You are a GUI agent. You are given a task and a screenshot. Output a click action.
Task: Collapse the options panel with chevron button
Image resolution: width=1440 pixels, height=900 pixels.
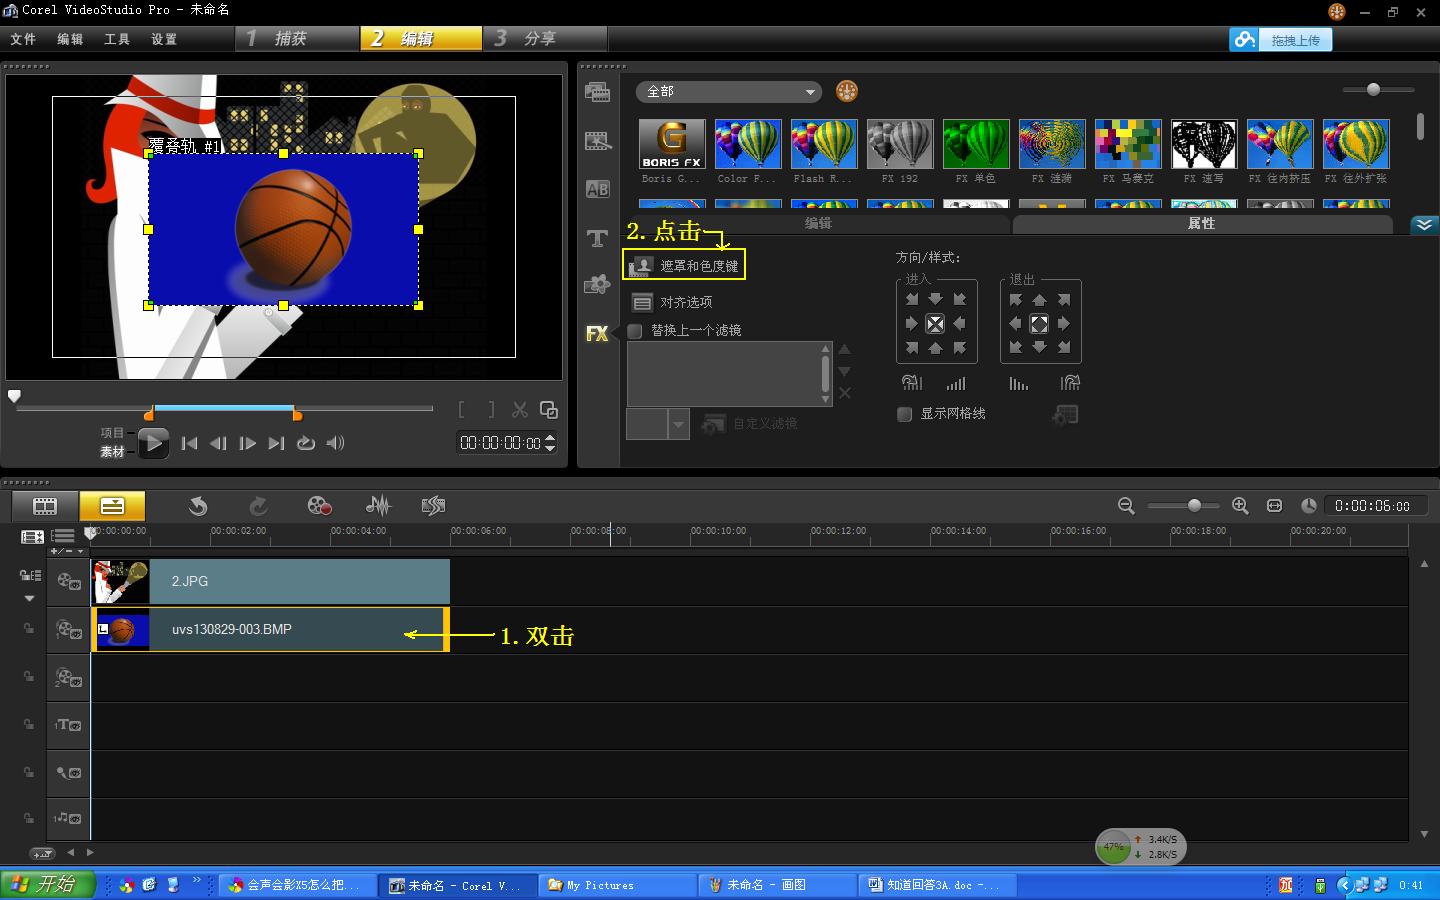tap(1424, 224)
